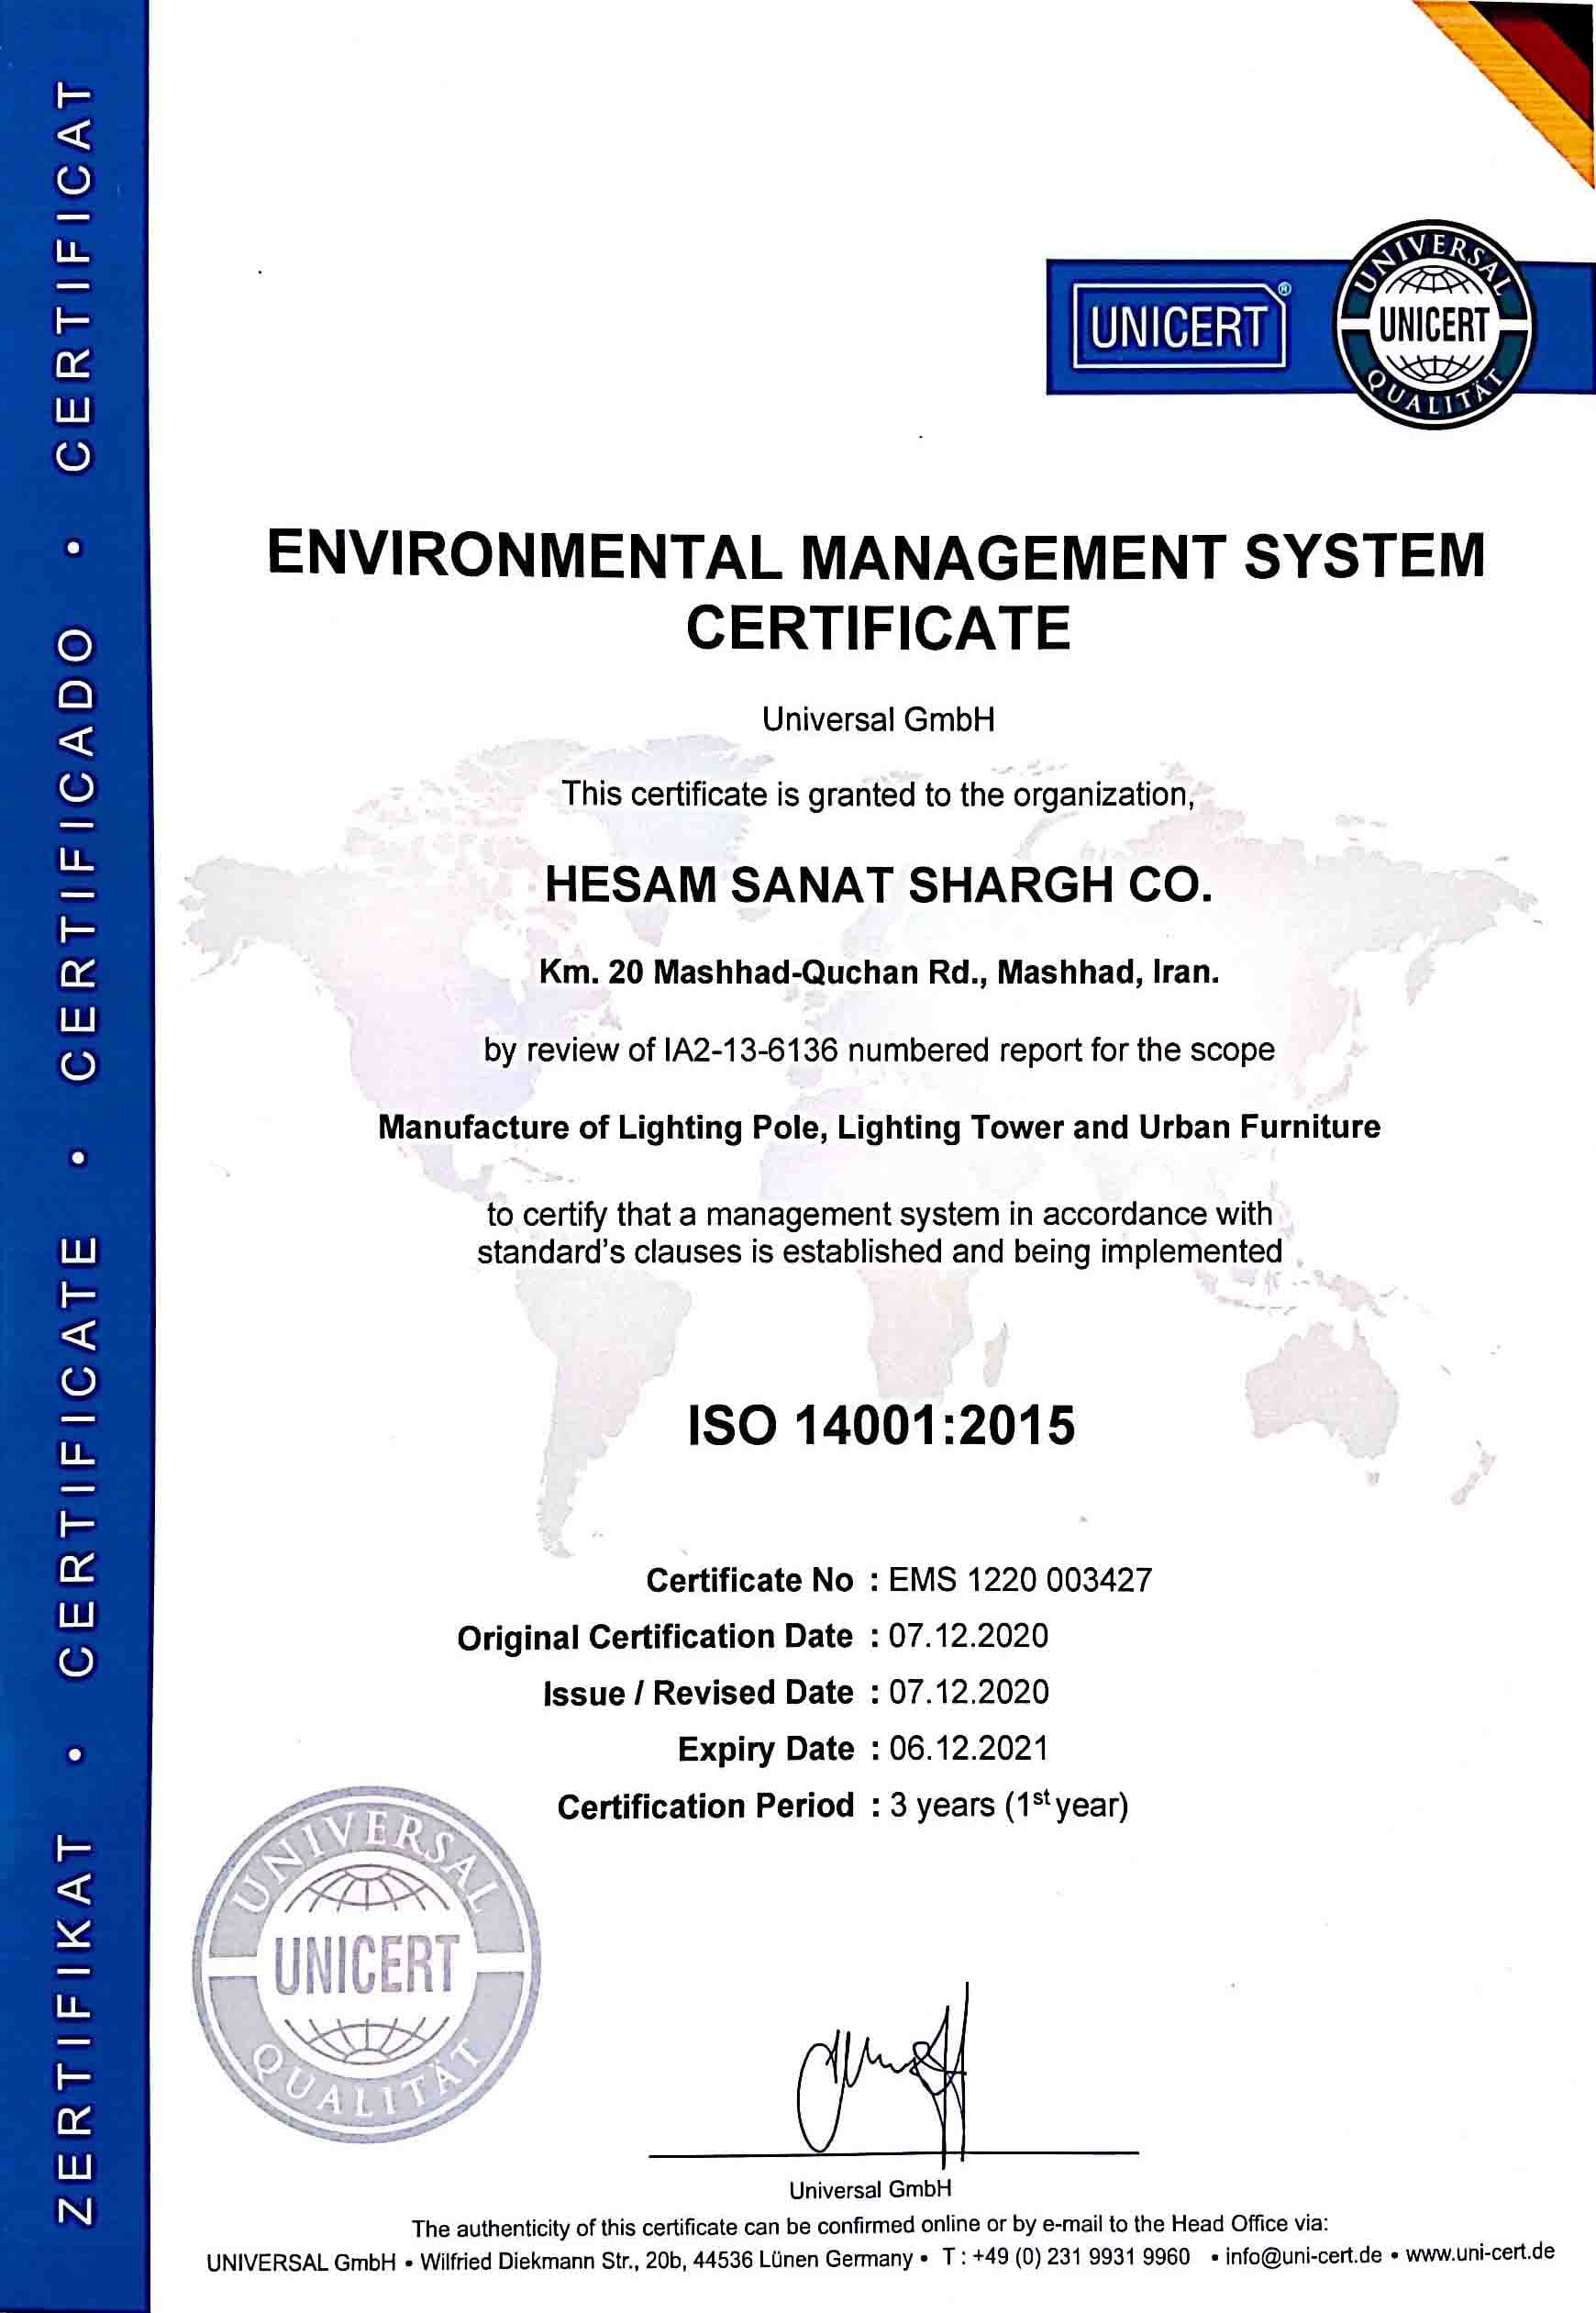
Task: Click the vertical word 'CERTIFICADO' on the blue sidebar
Action: 78,852
